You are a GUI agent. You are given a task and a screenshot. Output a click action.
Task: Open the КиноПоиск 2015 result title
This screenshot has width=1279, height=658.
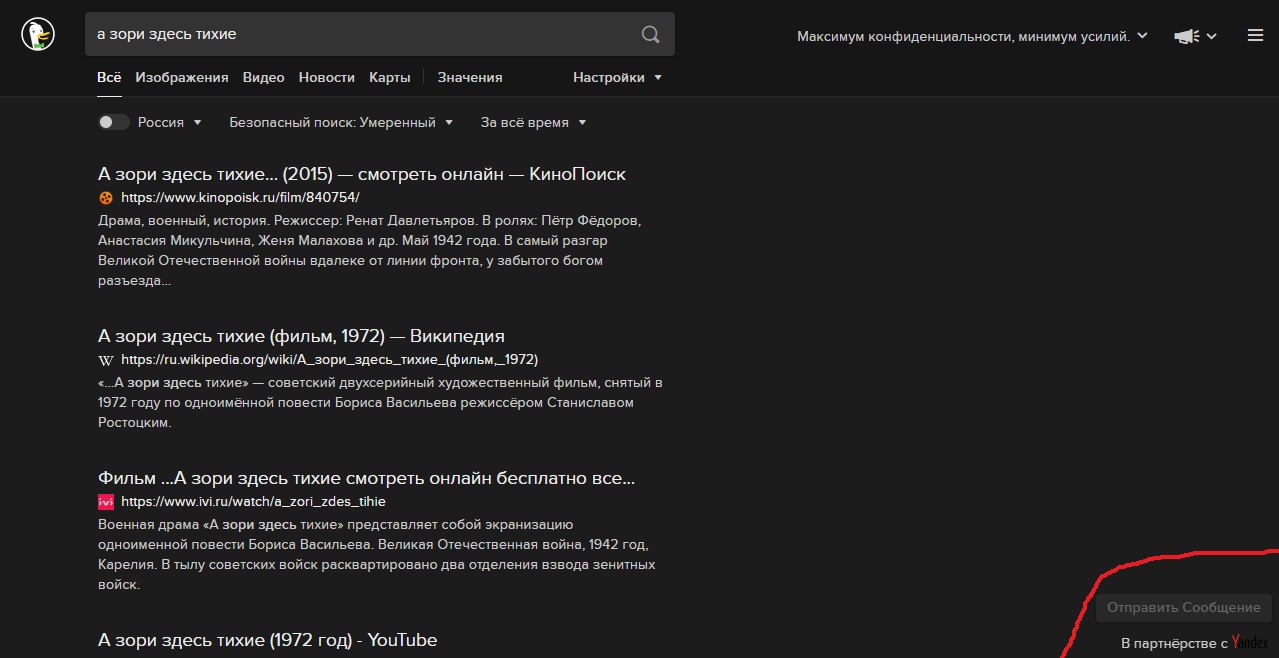[362, 174]
